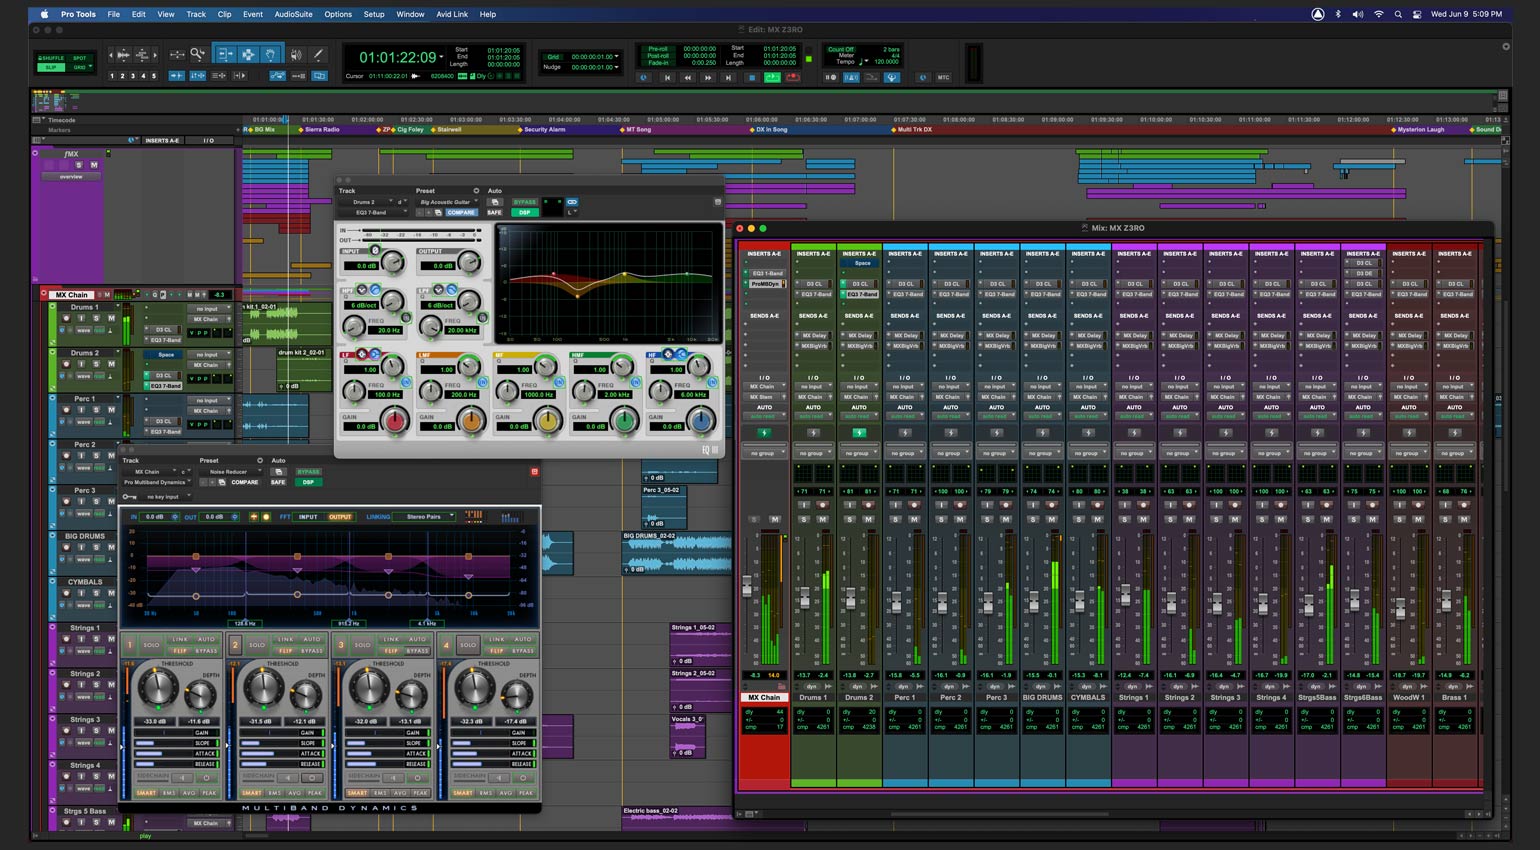Select the Scrubber speaker tool
The image size is (1540, 850).
point(296,55)
